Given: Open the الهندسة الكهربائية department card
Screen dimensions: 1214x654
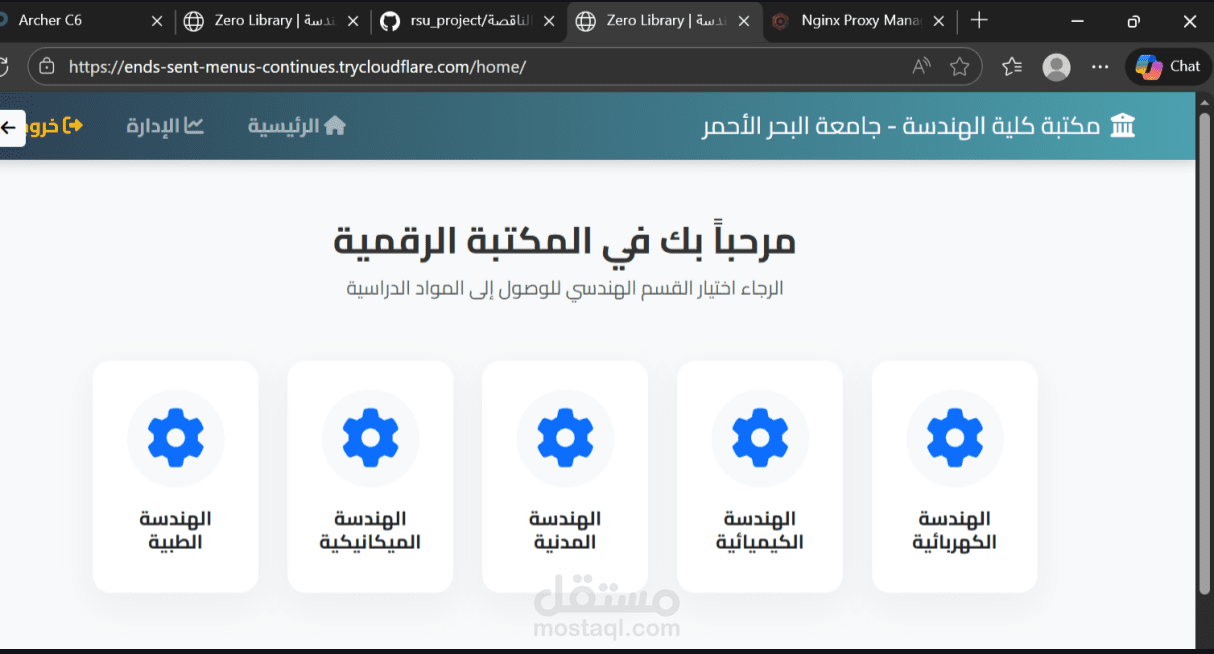Looking at the screenshot, I should (x=954, y=476).
